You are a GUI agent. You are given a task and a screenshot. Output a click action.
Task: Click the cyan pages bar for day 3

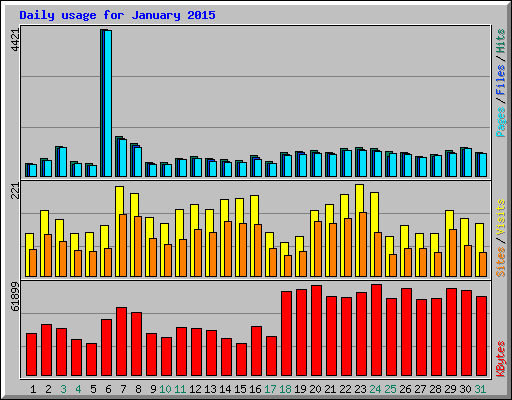63,162
